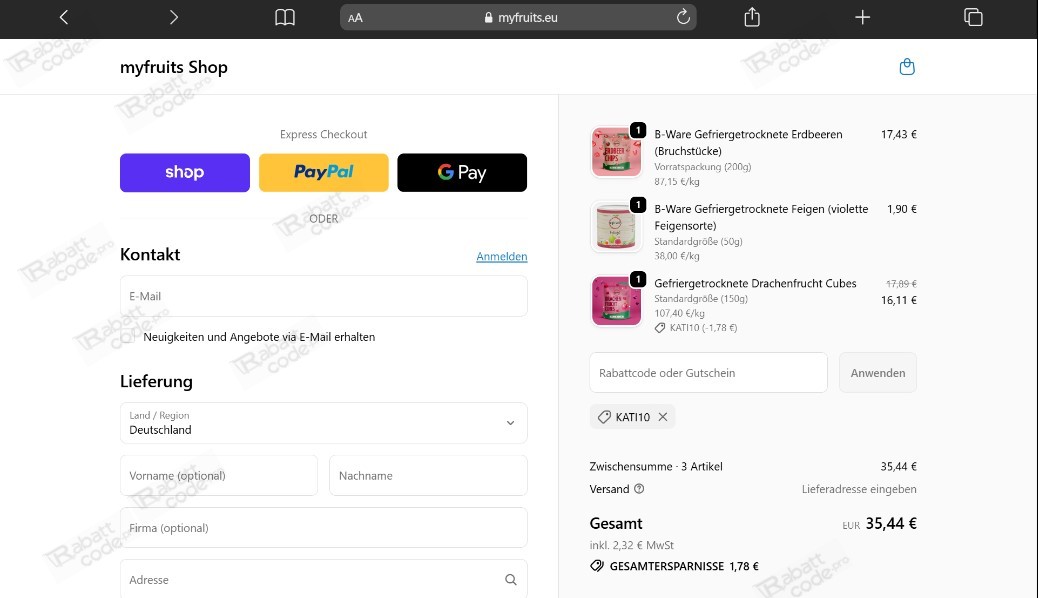The height and width of the screenshot is (598, 1038).
Task: Go forward with the browser forward arrow
Action: pos(173,17)
